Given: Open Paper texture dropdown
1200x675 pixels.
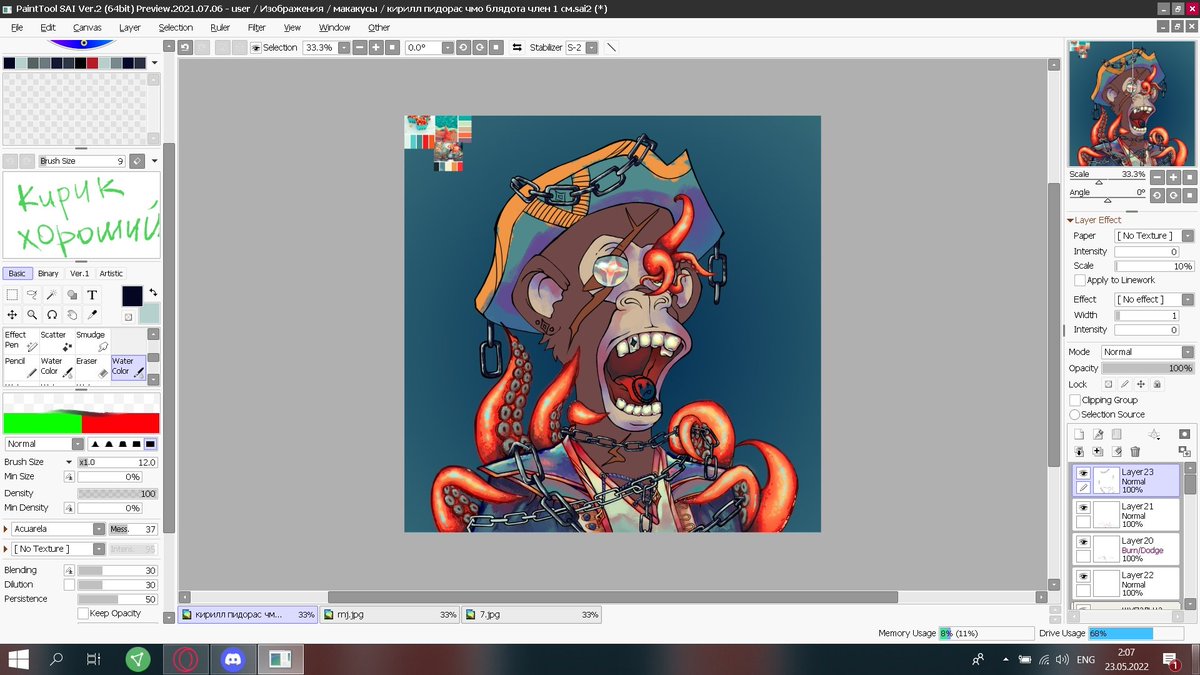Looking at the screenshot, I should tap(1187, 236).
